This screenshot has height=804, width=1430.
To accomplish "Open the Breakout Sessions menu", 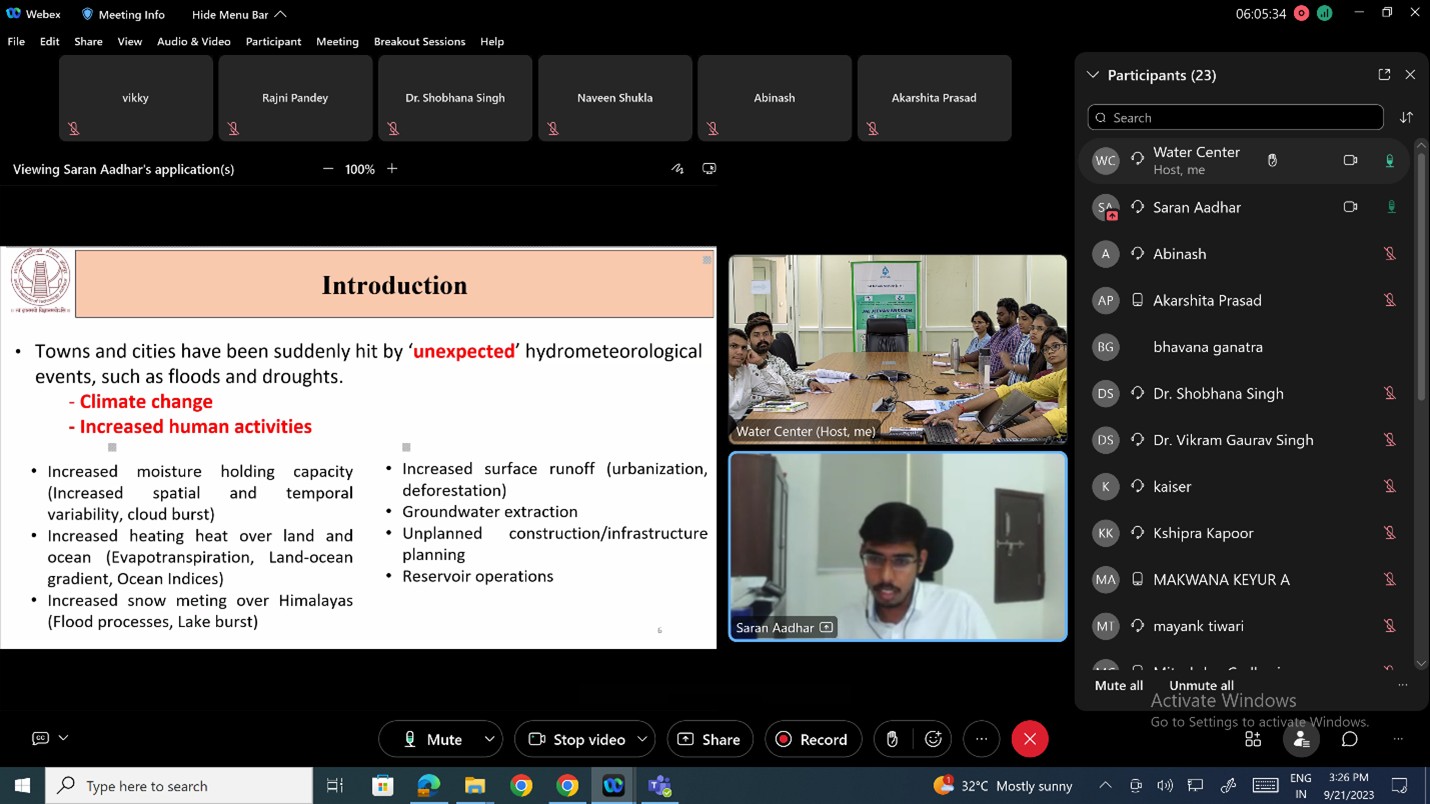I will (418, 42).
